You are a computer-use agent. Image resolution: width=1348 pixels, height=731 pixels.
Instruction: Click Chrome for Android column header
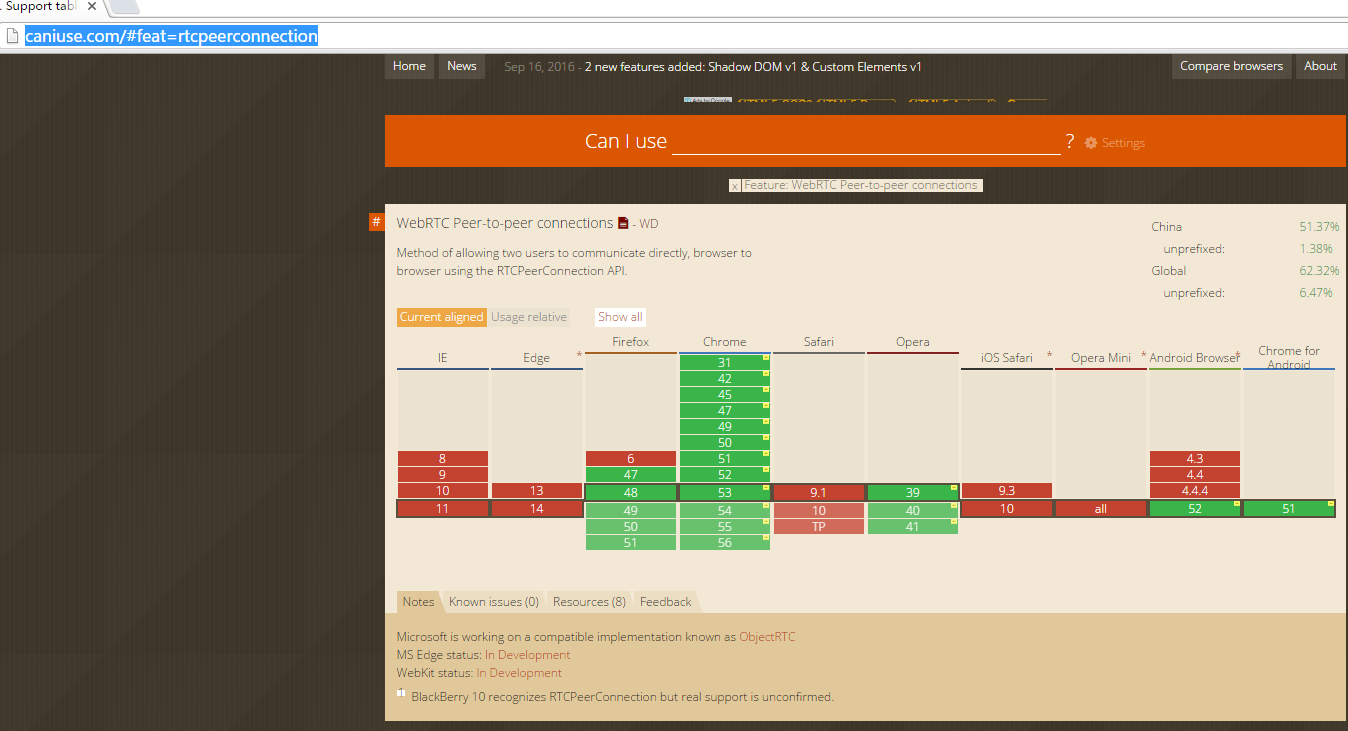(1288, 358)
